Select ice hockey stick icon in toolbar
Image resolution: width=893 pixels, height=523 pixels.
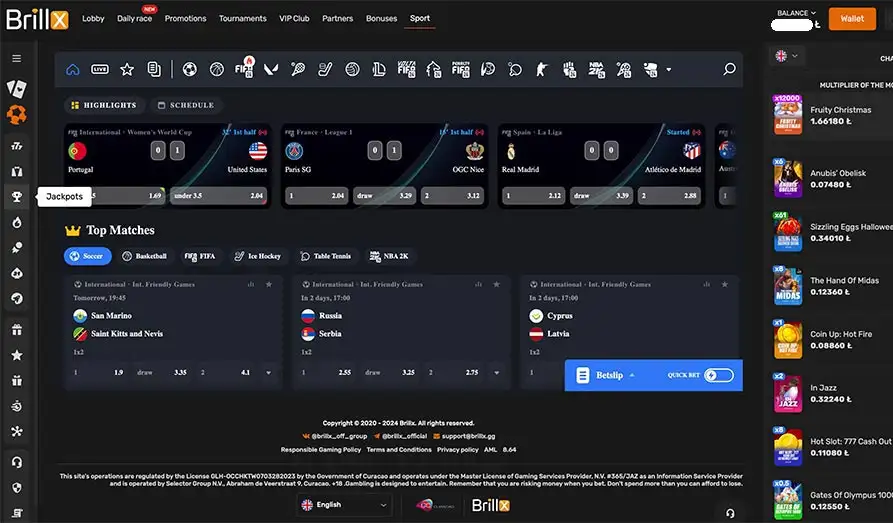click(325, 70)
